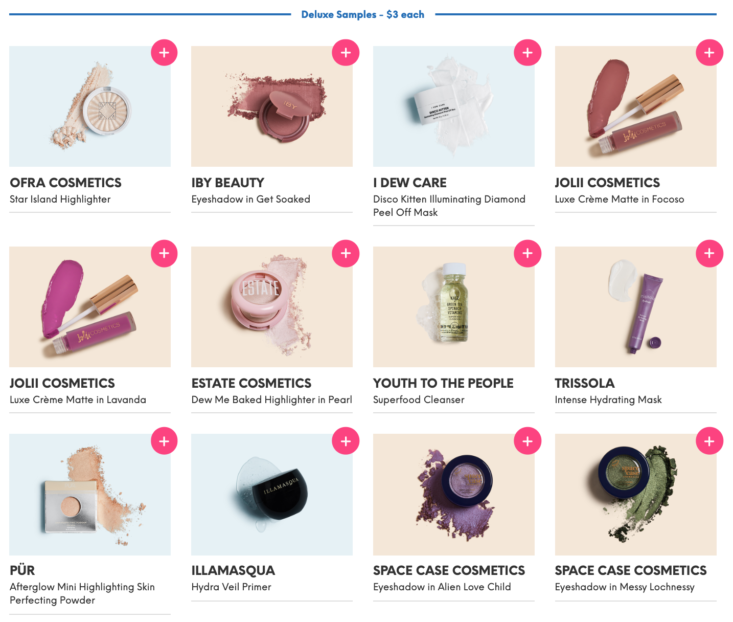Screen dimensions: 733x622
Task: Add Jolii Luxe Crème Matte in Focoso plus icon
Action: point(709,52)
